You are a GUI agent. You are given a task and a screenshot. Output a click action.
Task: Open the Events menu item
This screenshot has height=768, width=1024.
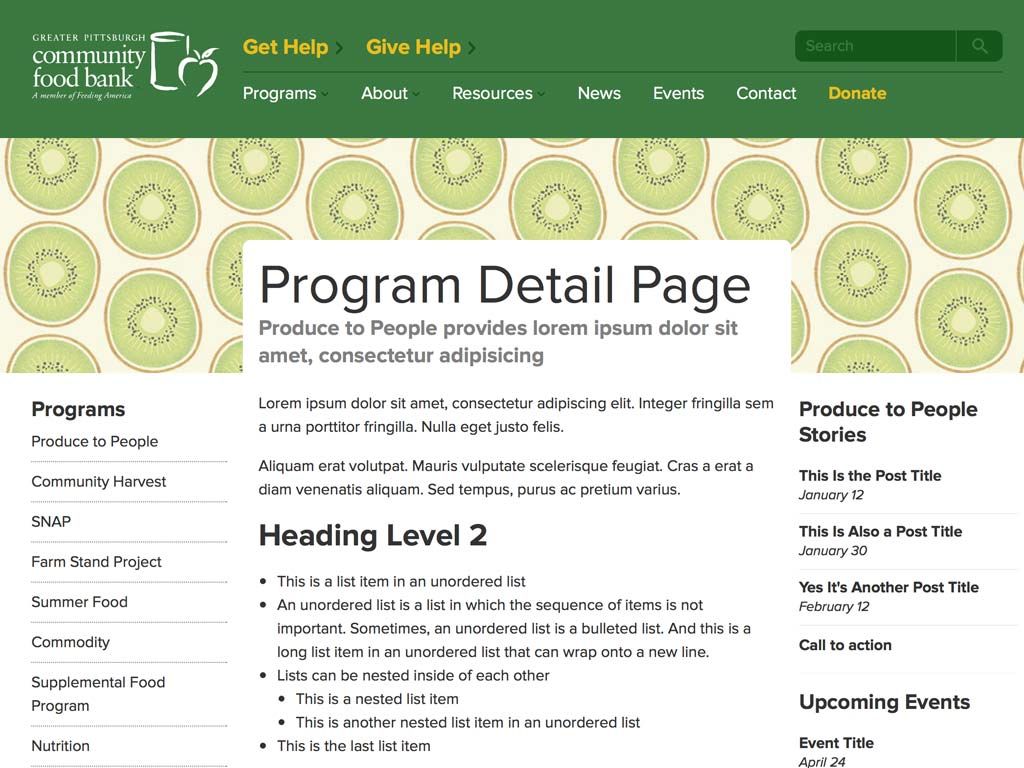pos(678,93)
